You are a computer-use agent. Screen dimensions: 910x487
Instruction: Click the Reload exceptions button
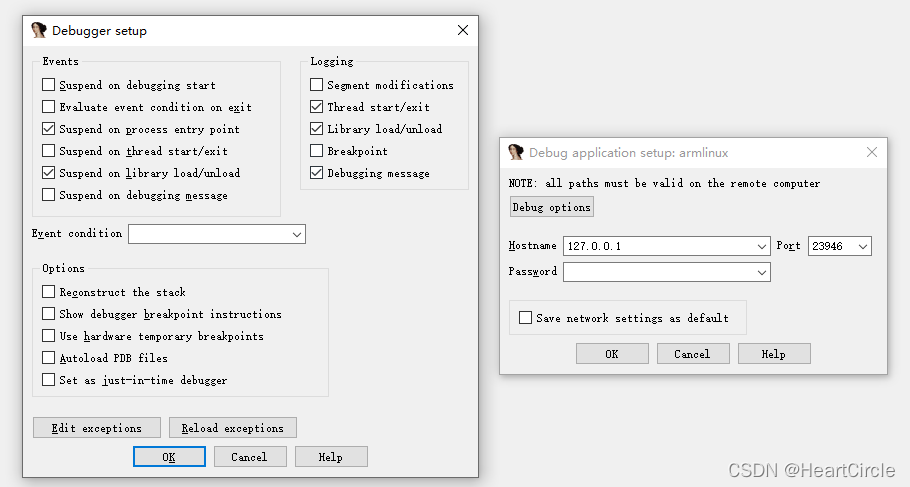233,428
